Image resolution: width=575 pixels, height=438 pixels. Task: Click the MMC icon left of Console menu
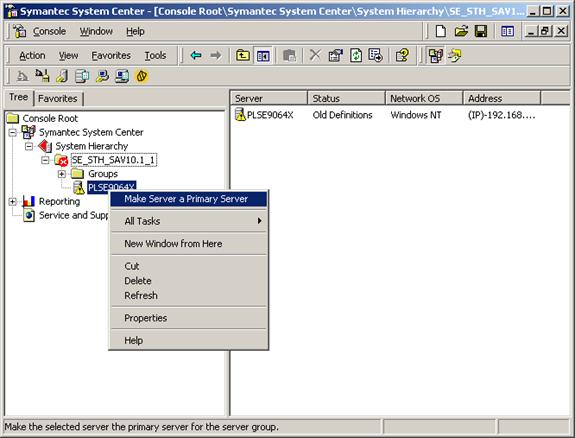click(x=19, y=31)
